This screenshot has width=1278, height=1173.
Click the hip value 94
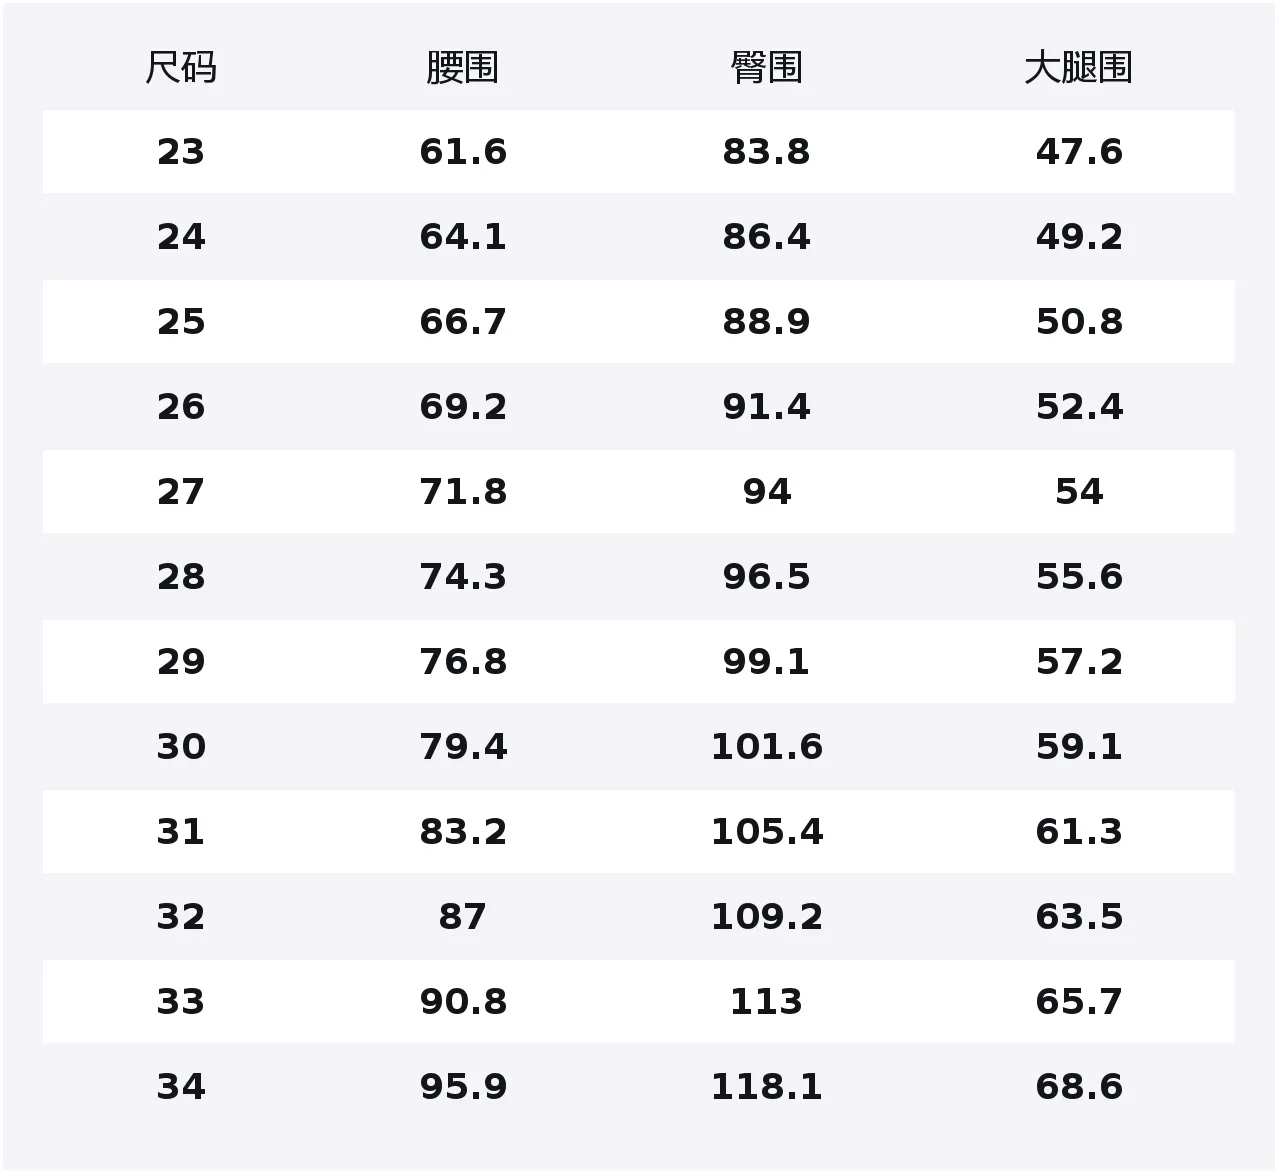[x=766, y=492]
